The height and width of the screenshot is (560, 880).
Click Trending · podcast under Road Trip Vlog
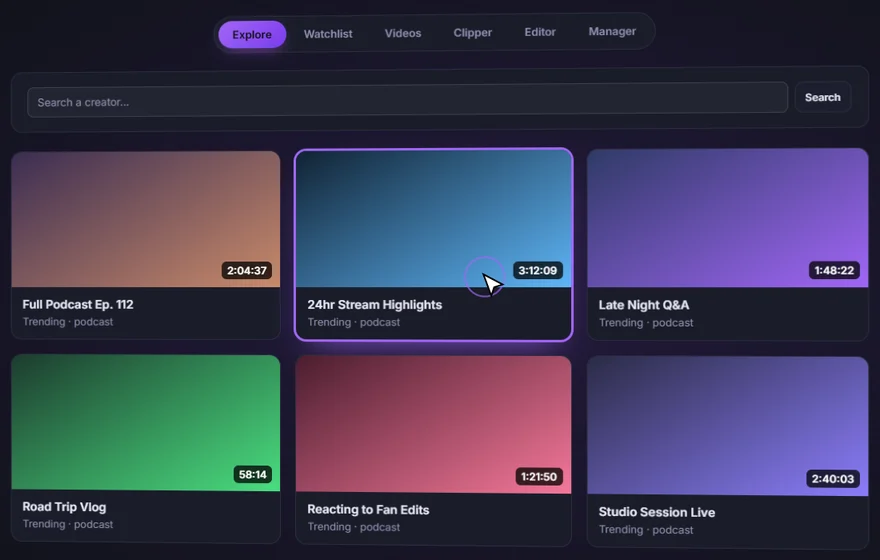coord(68,524)
